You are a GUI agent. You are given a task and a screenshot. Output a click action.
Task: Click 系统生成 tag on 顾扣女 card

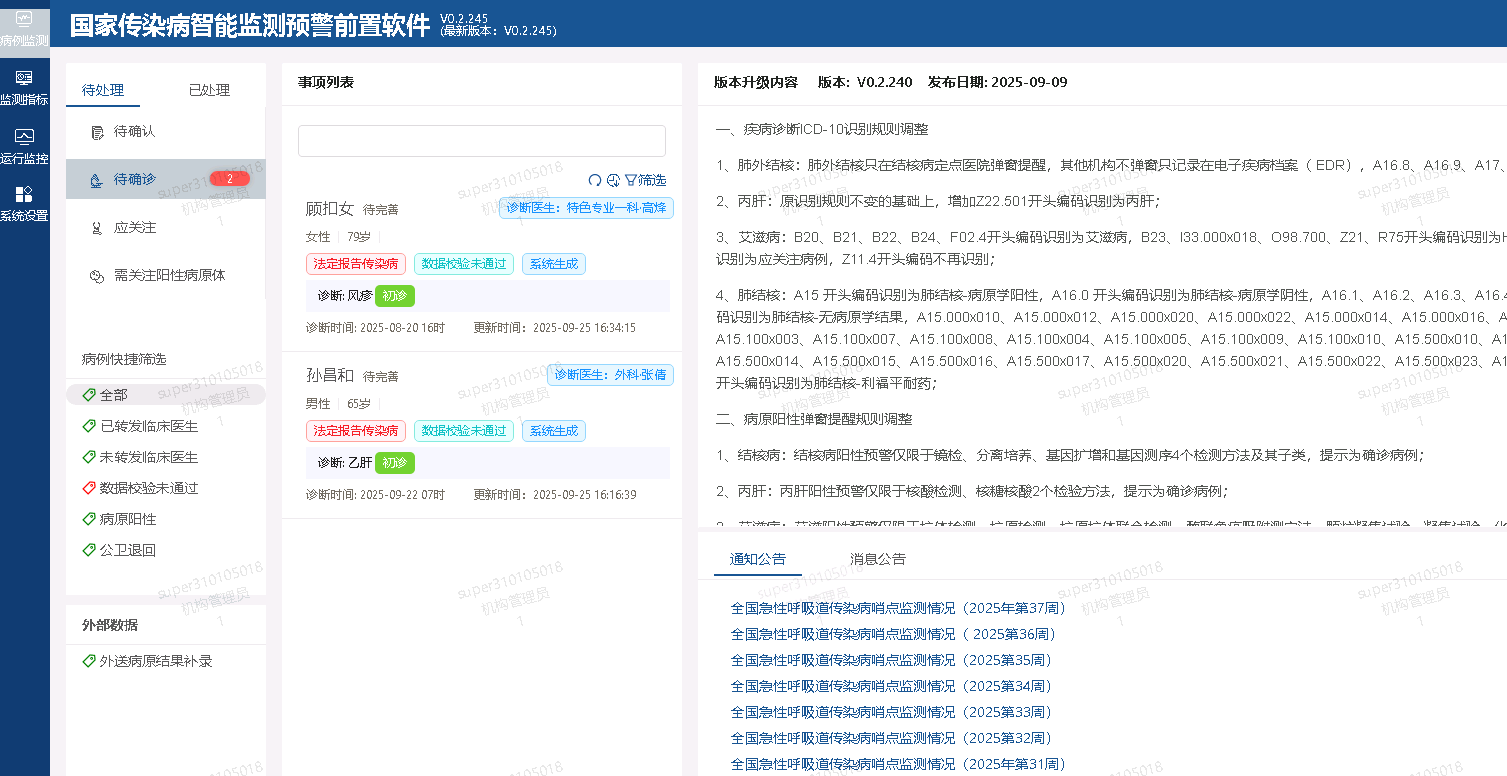pyautogui.click(x=554, y=264)
